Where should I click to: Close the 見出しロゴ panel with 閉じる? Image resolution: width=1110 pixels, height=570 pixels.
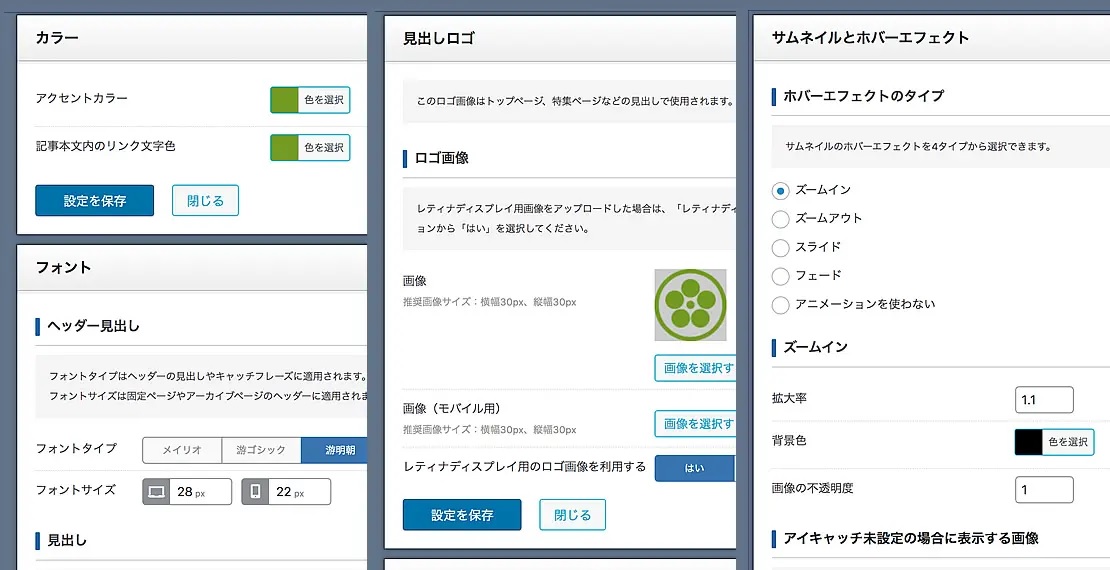(572, 515)
